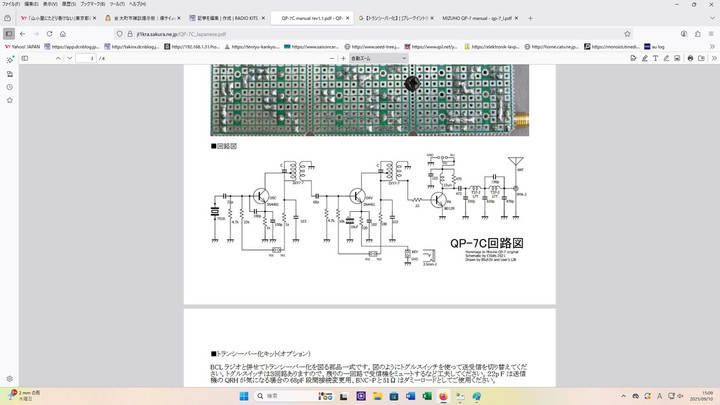Go forward to next page

coord(36,34)
